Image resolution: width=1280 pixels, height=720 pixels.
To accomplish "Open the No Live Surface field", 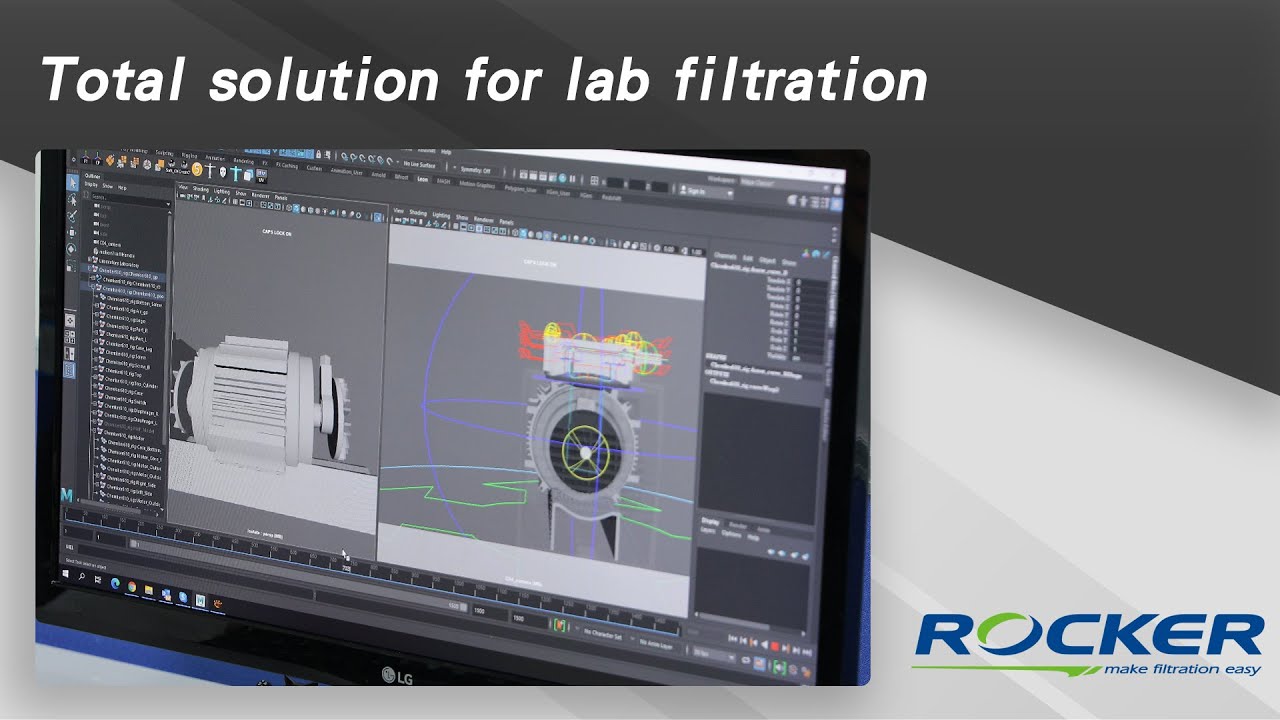I will pos(419,165).
